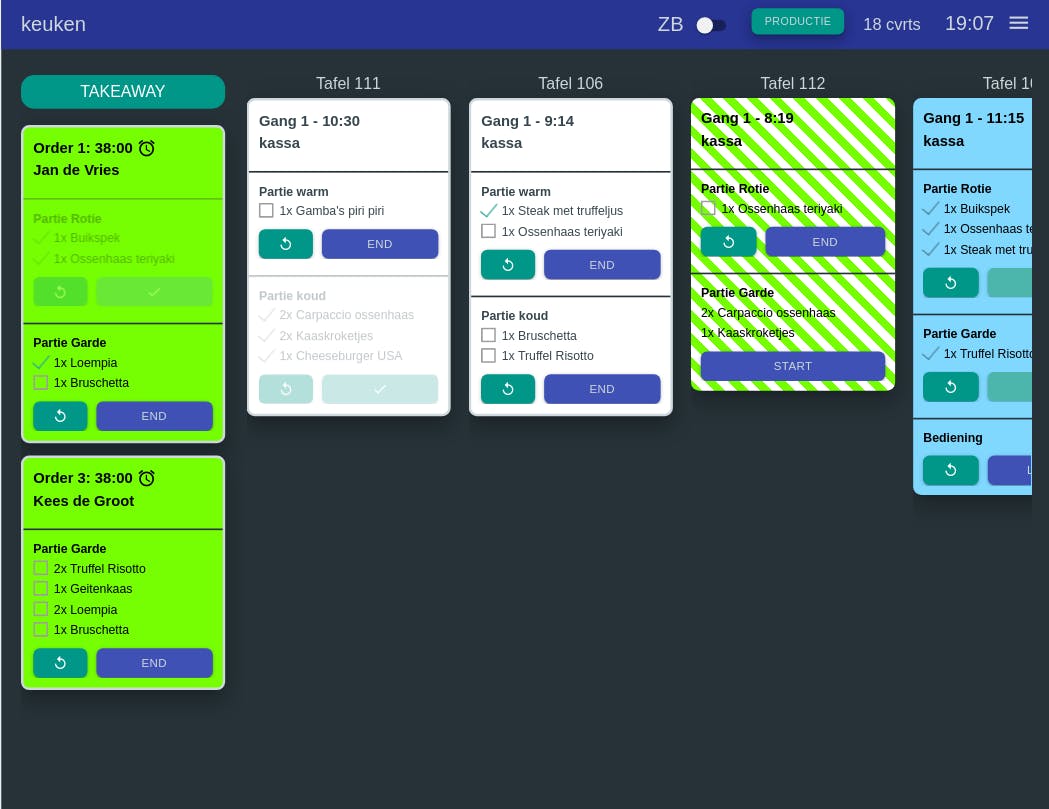Open the hamburger menu in header
This screenshot has width=1049, height=809.
1018,23
